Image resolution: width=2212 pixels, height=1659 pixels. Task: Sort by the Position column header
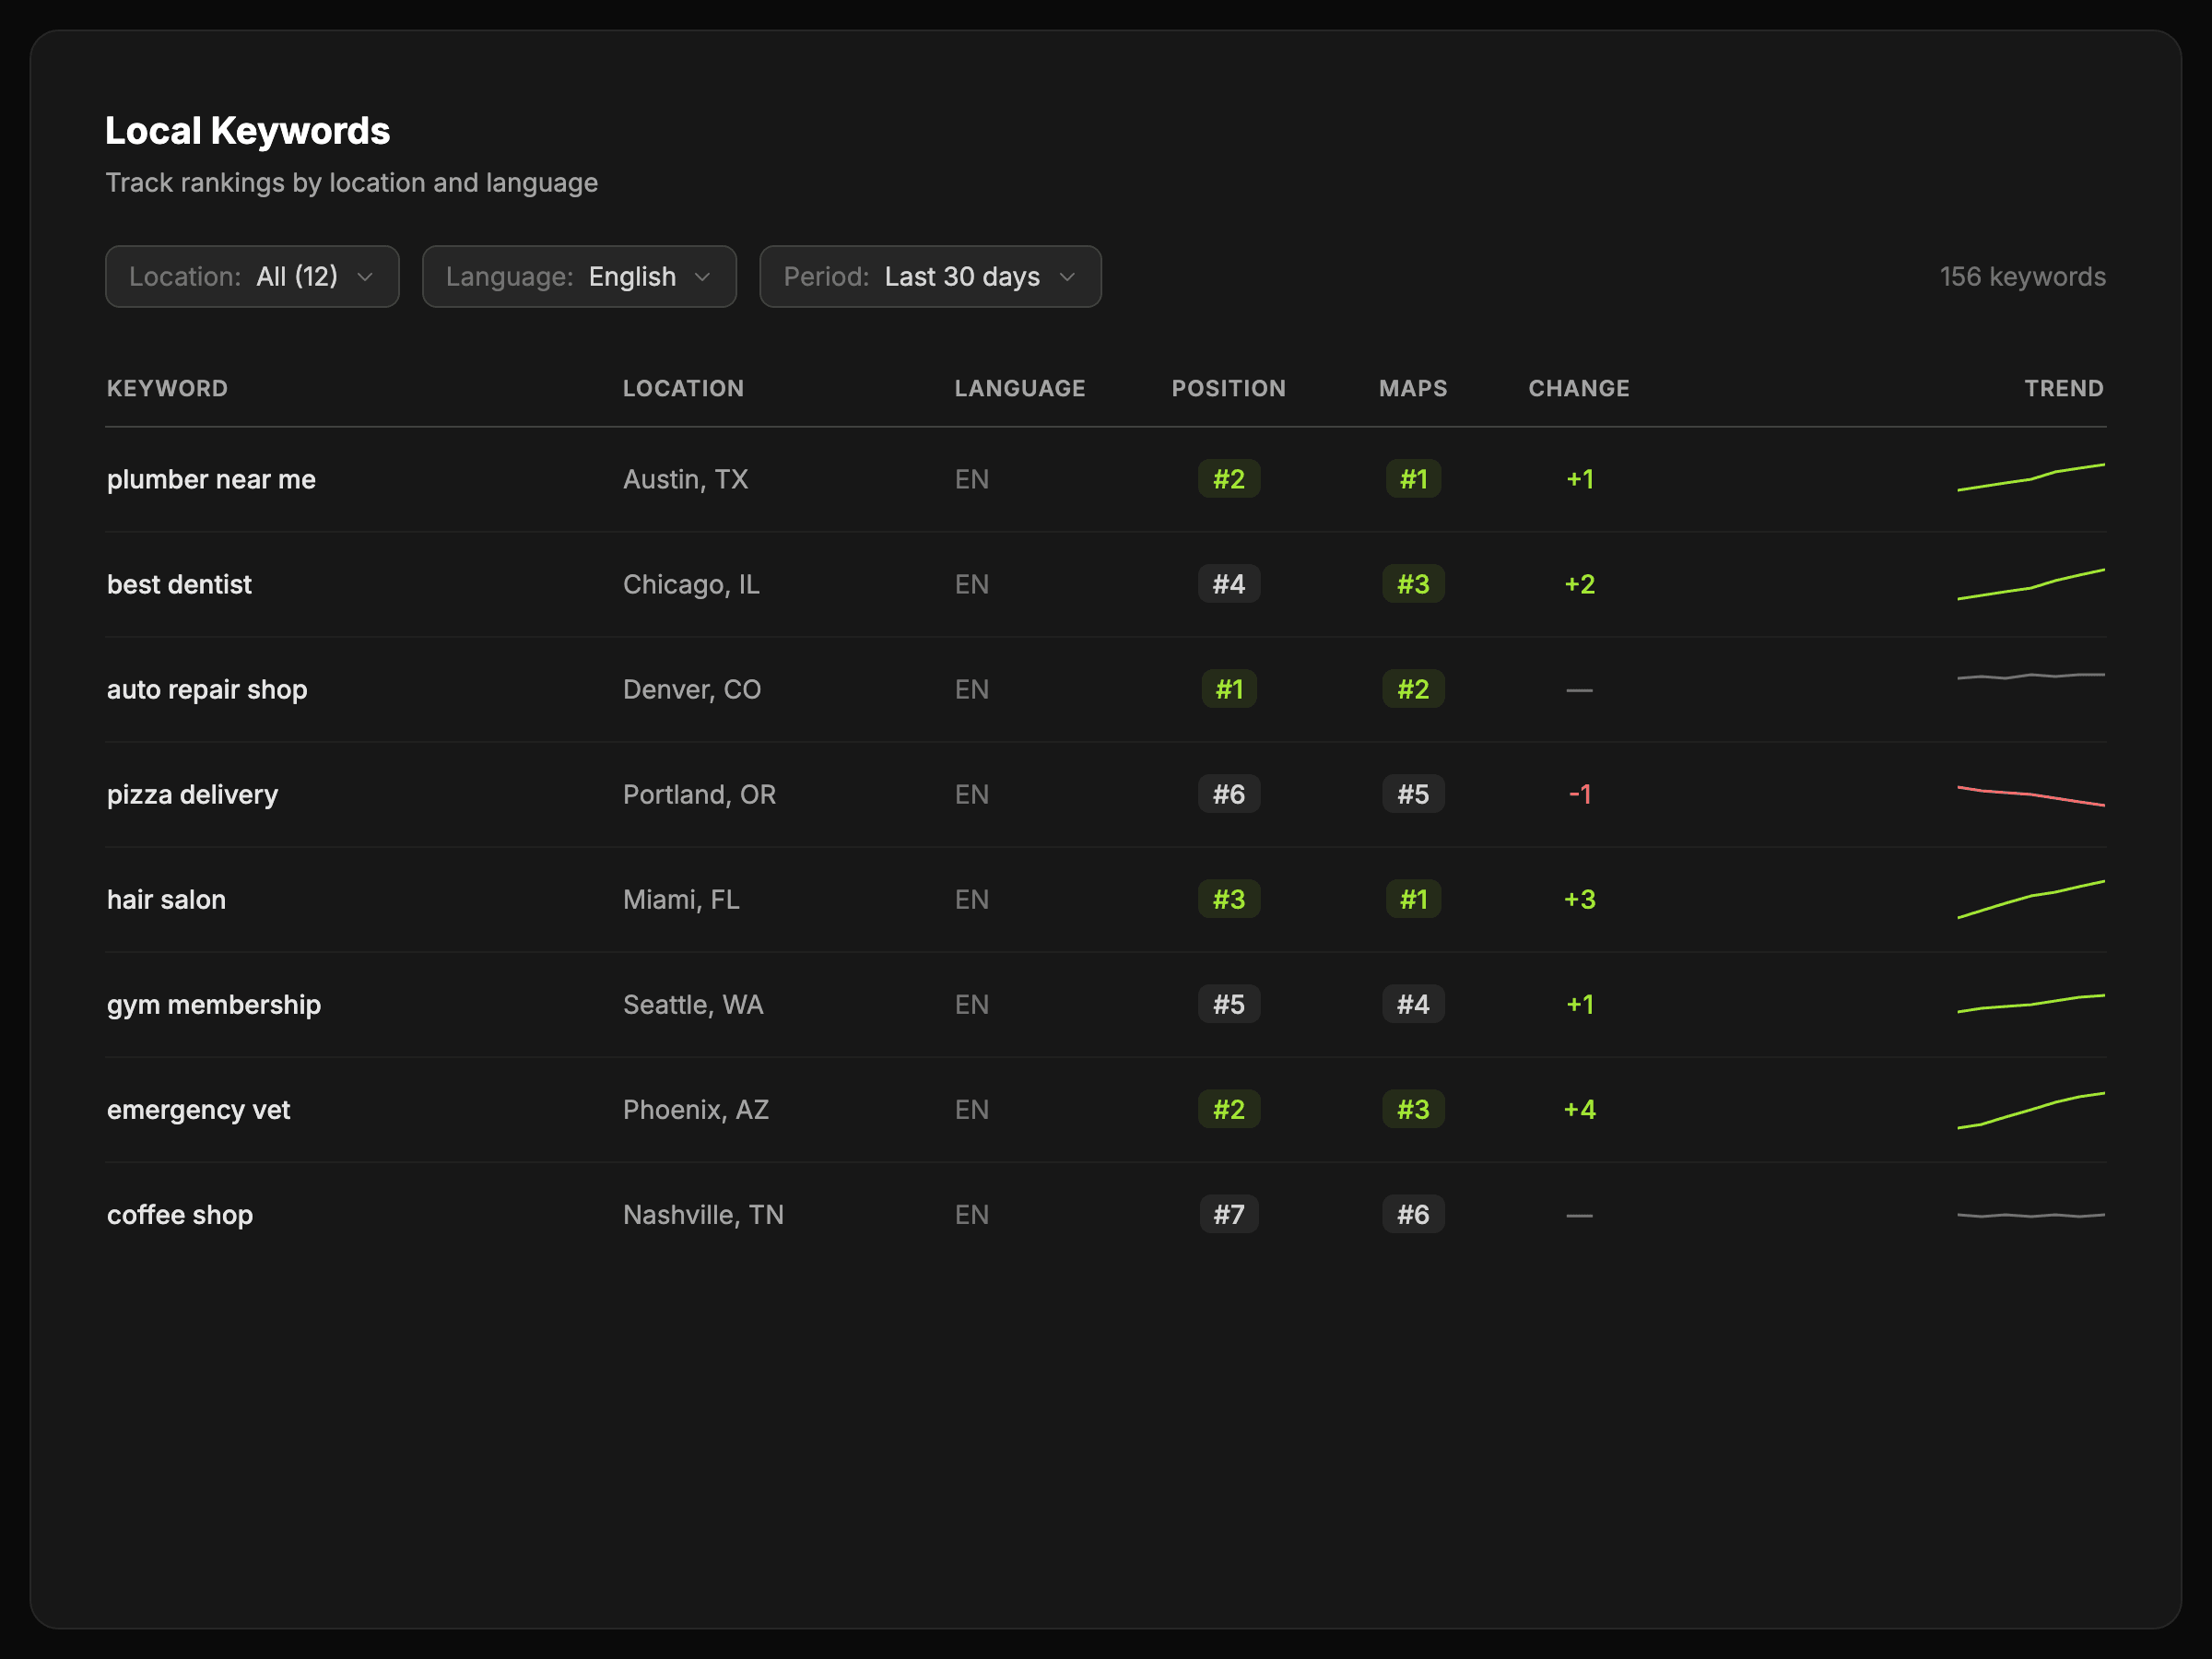coord(1228,388)
